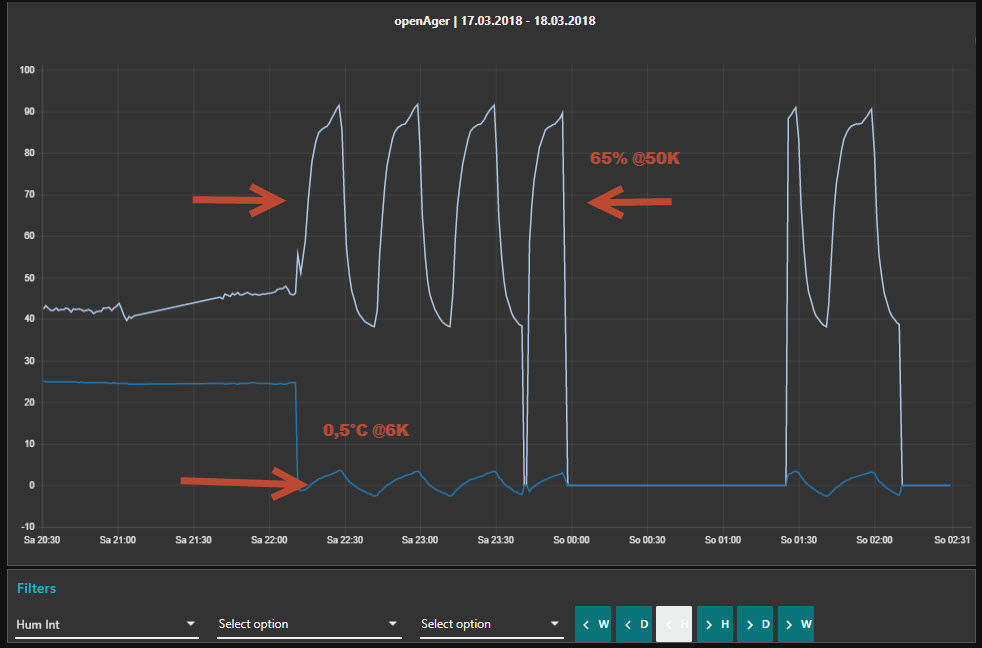
Task: Click the Sa 21:00 time axis label
Action: [118, 540]
